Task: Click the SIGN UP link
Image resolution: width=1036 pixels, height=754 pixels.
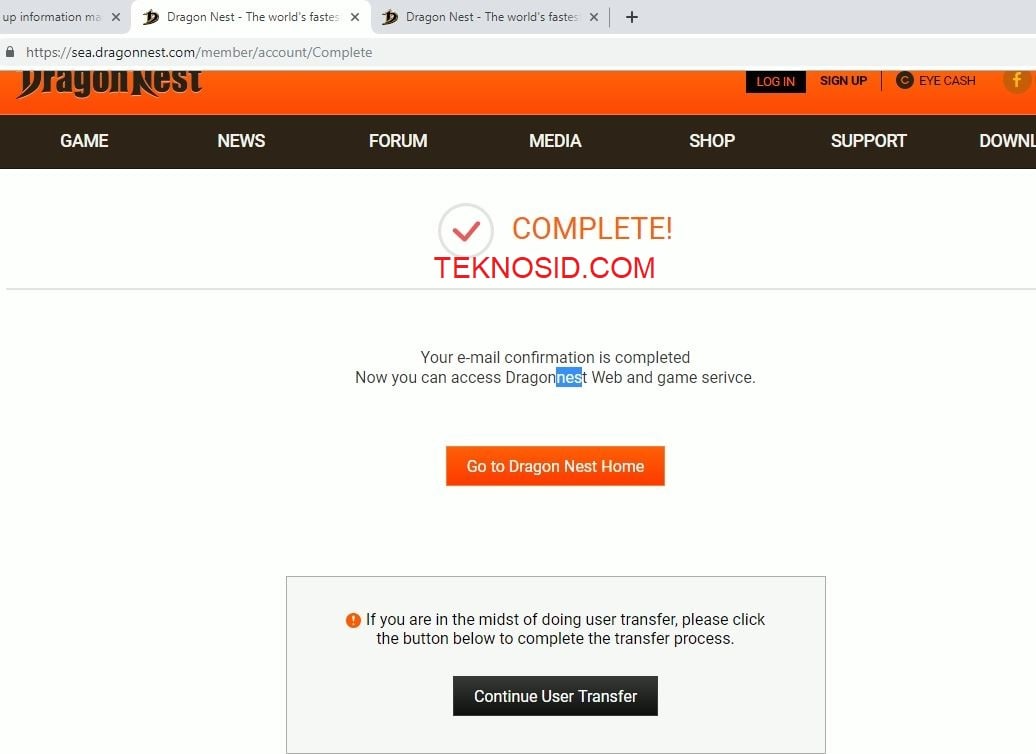Action: (x=843, y=81)
